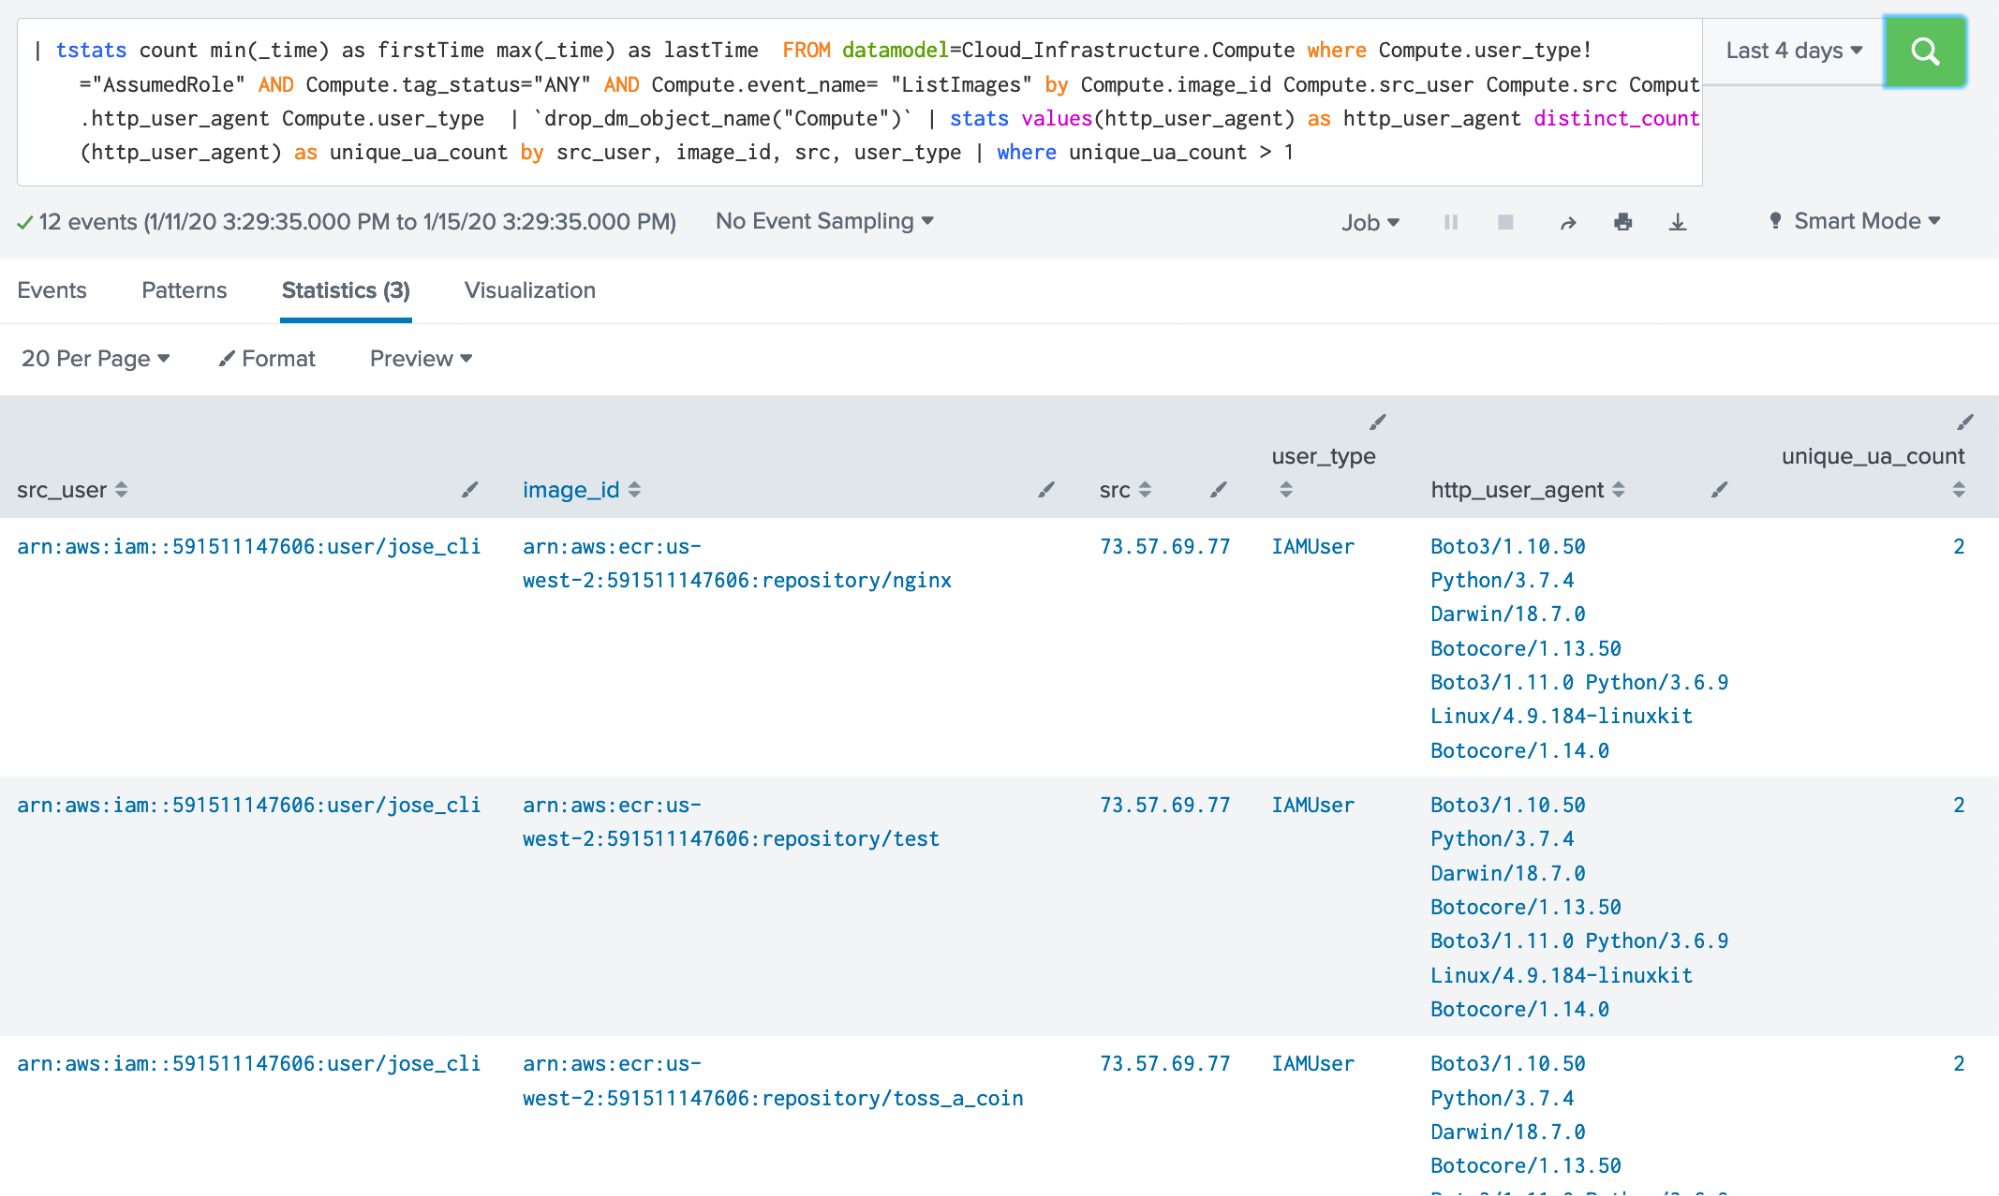Click jose_cli src_user in nginx row
The image size is (1999, 1196).
click(249, 546)
